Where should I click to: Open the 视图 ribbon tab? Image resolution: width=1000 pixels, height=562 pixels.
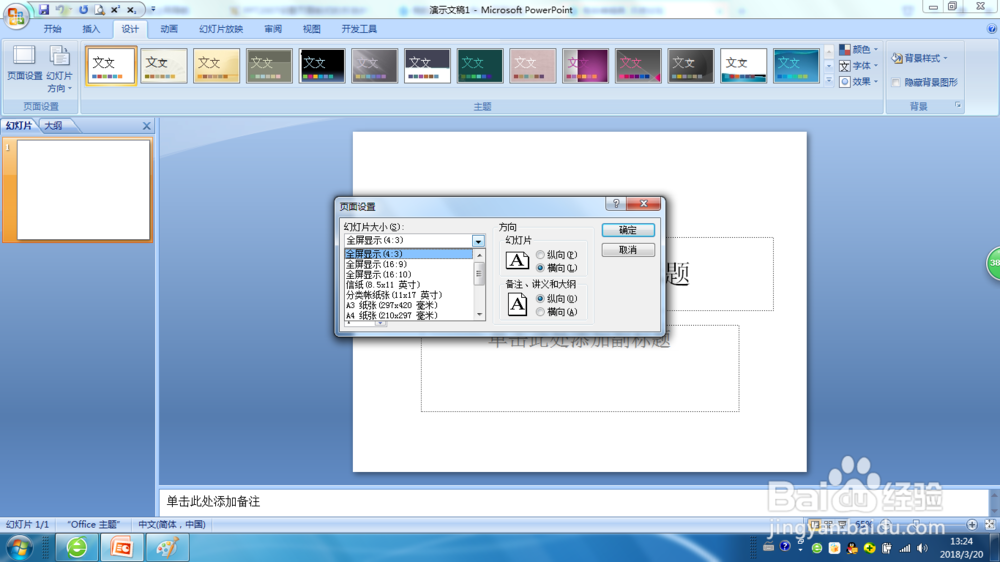(311, 29)
